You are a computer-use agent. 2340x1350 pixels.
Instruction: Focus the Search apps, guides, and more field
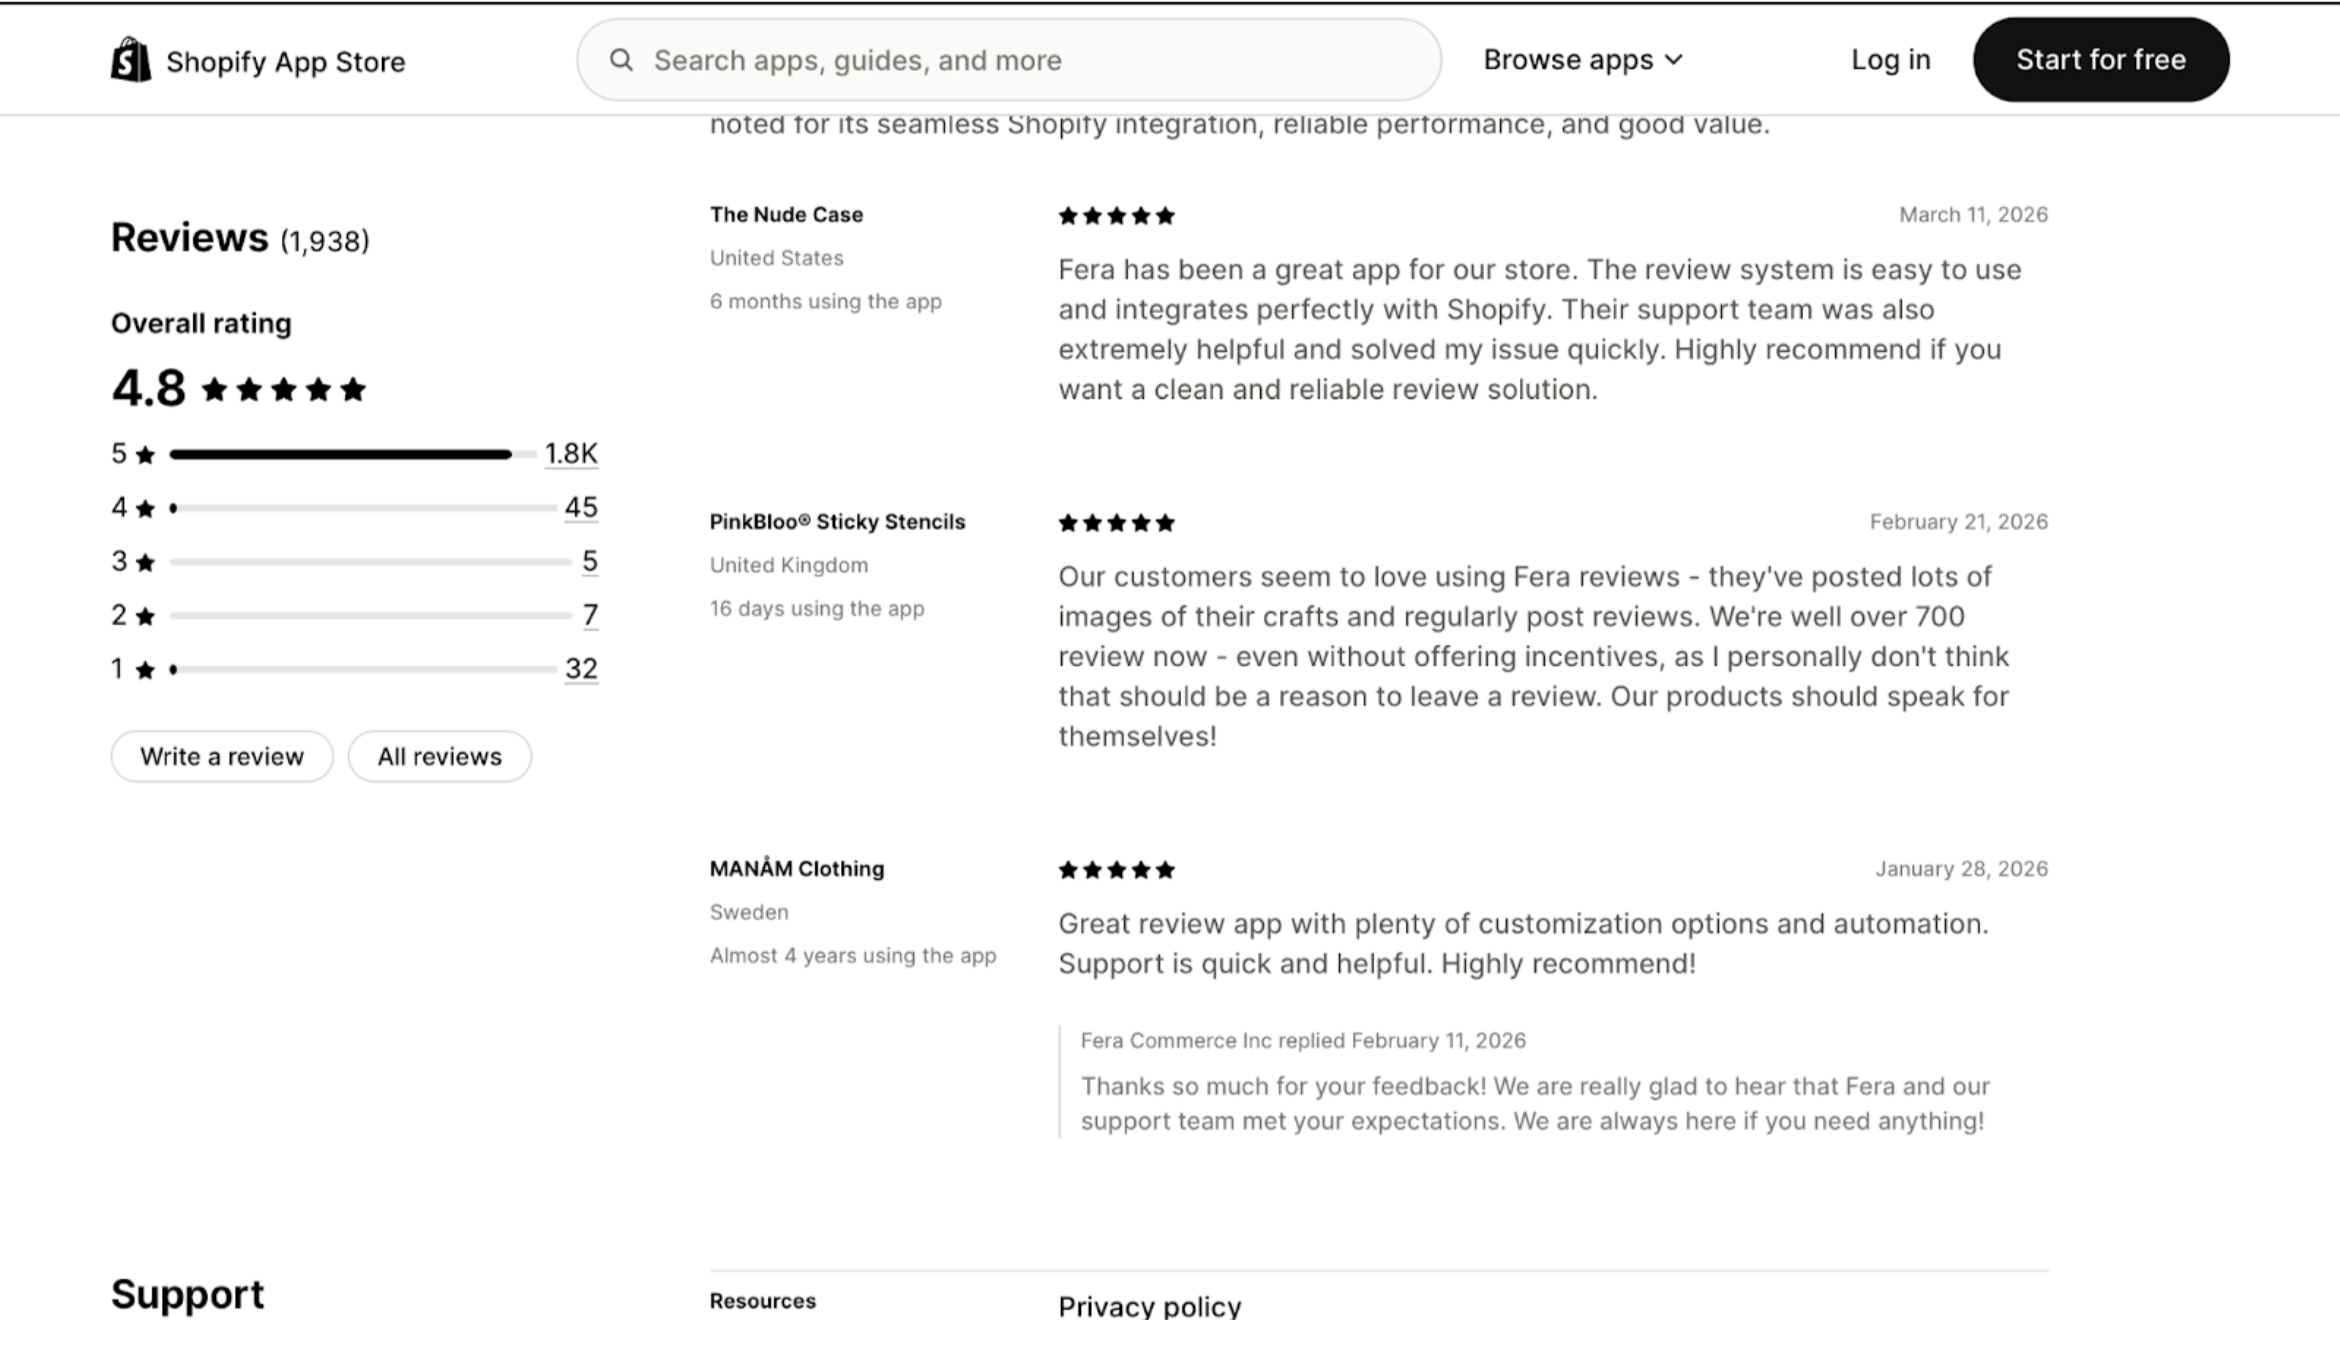click(1030, 60)
